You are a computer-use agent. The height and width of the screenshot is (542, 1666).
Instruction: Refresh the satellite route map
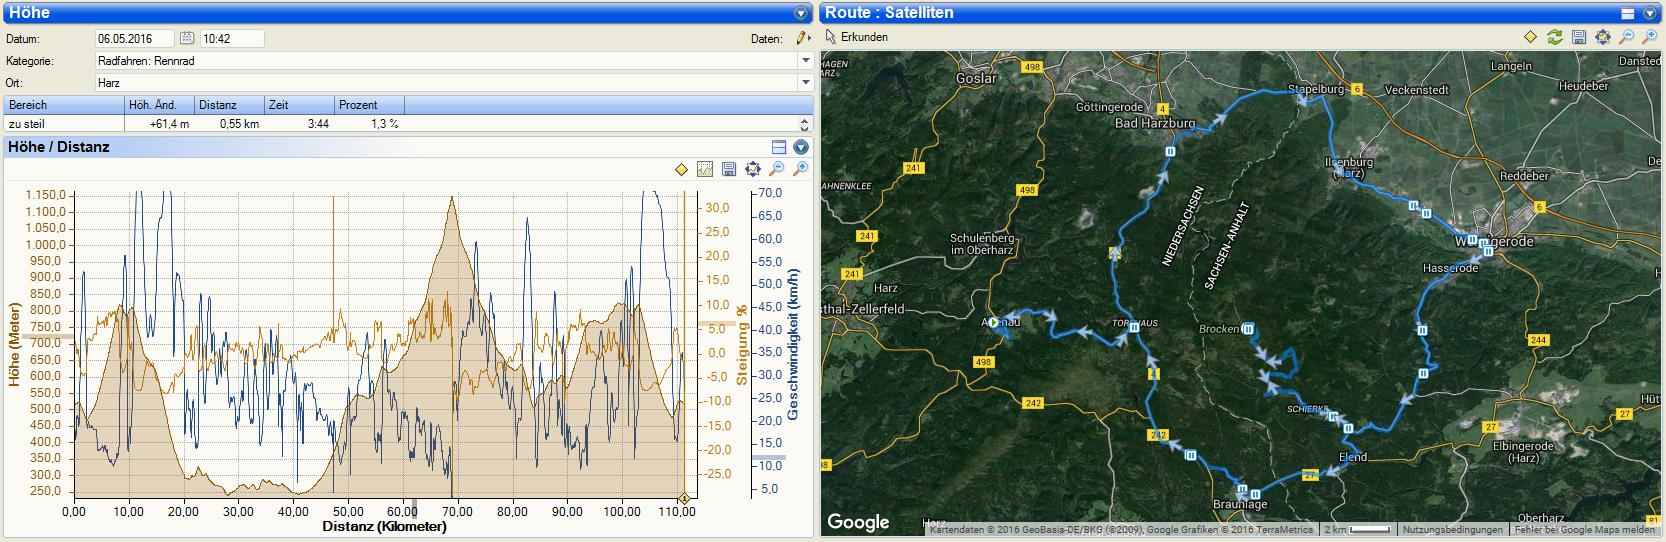tap(1554, 37)
